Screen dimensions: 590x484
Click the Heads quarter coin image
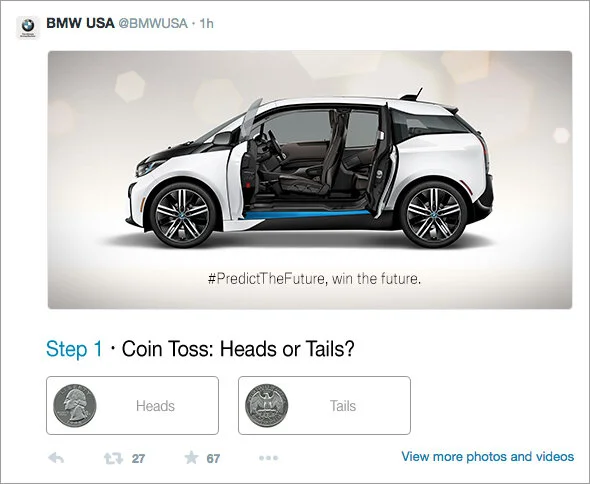click(75, 405)
